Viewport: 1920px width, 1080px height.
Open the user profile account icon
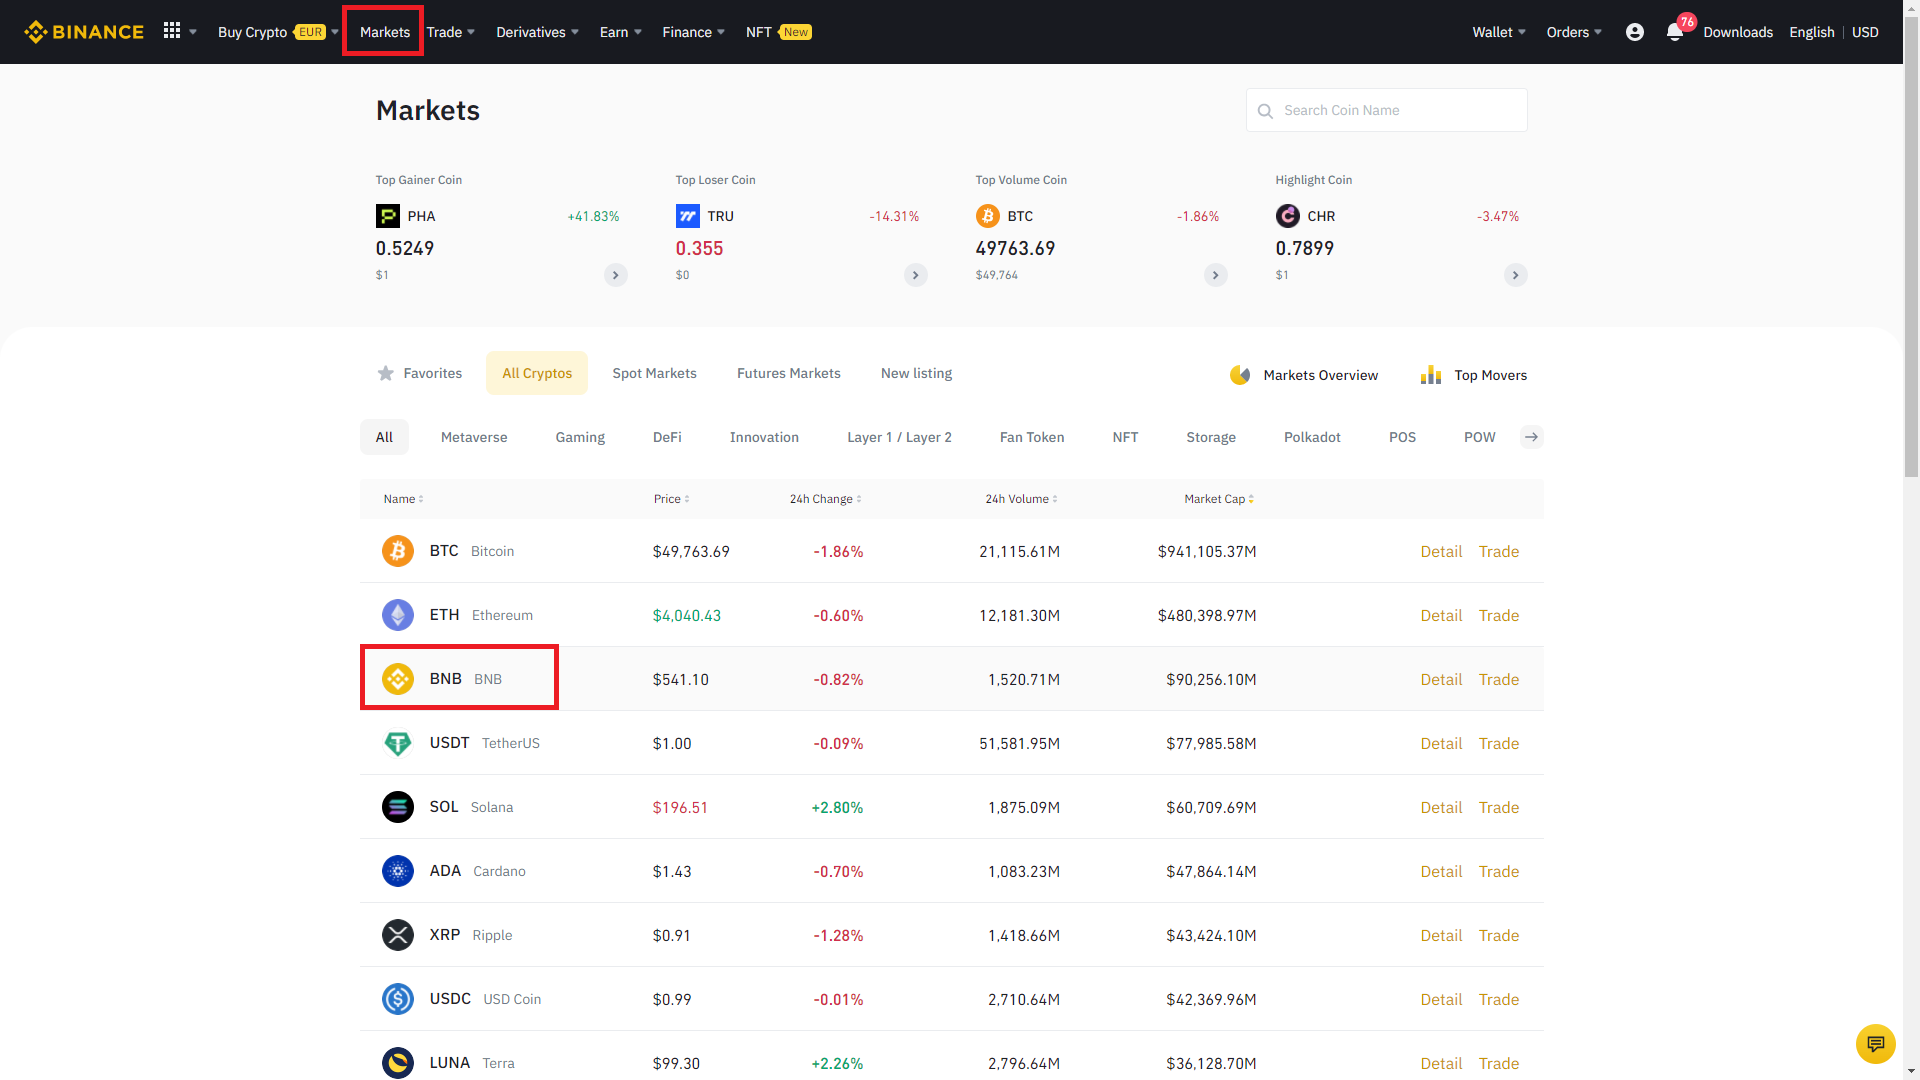coord(1635,32)
